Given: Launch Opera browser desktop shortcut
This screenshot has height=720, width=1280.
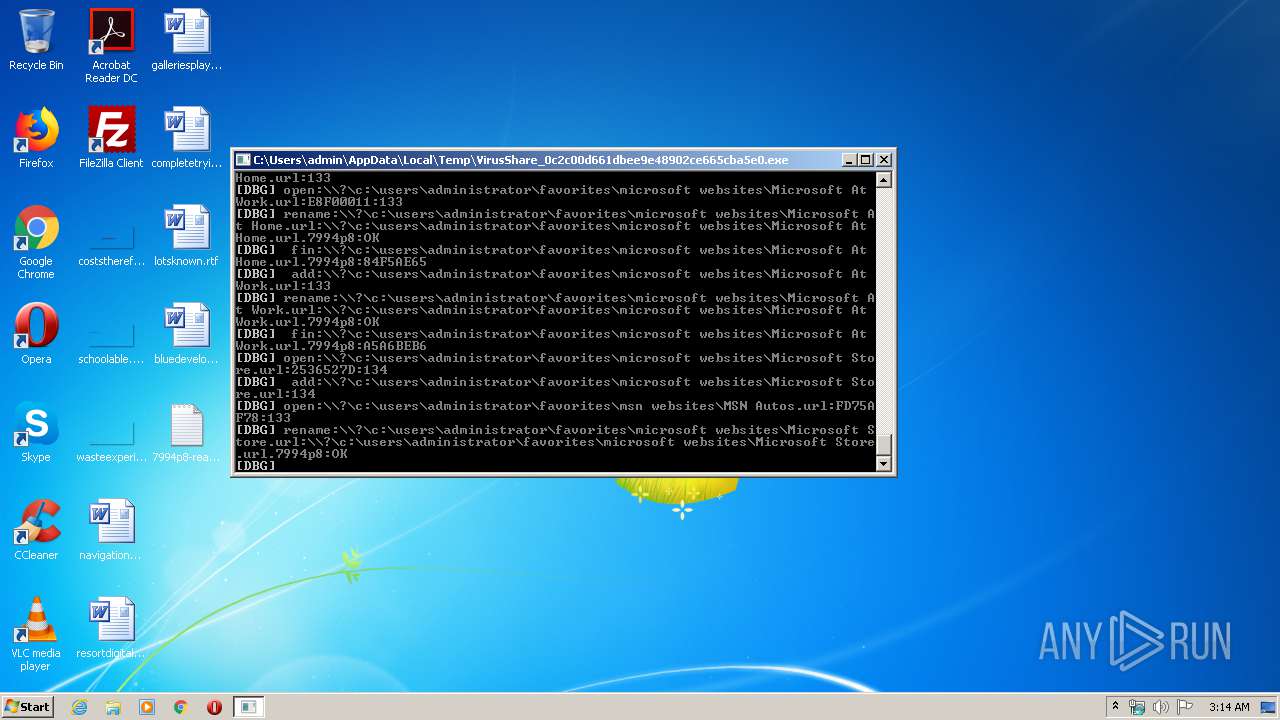Looking at the screenshot, I should pos(36,335).
